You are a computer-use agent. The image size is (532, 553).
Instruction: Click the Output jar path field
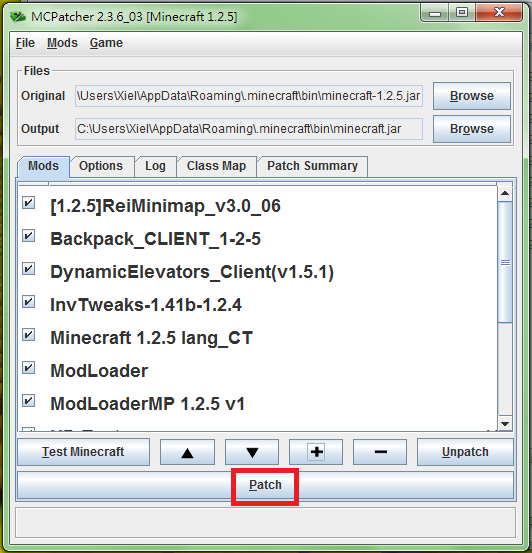click(x=249, y=129)
